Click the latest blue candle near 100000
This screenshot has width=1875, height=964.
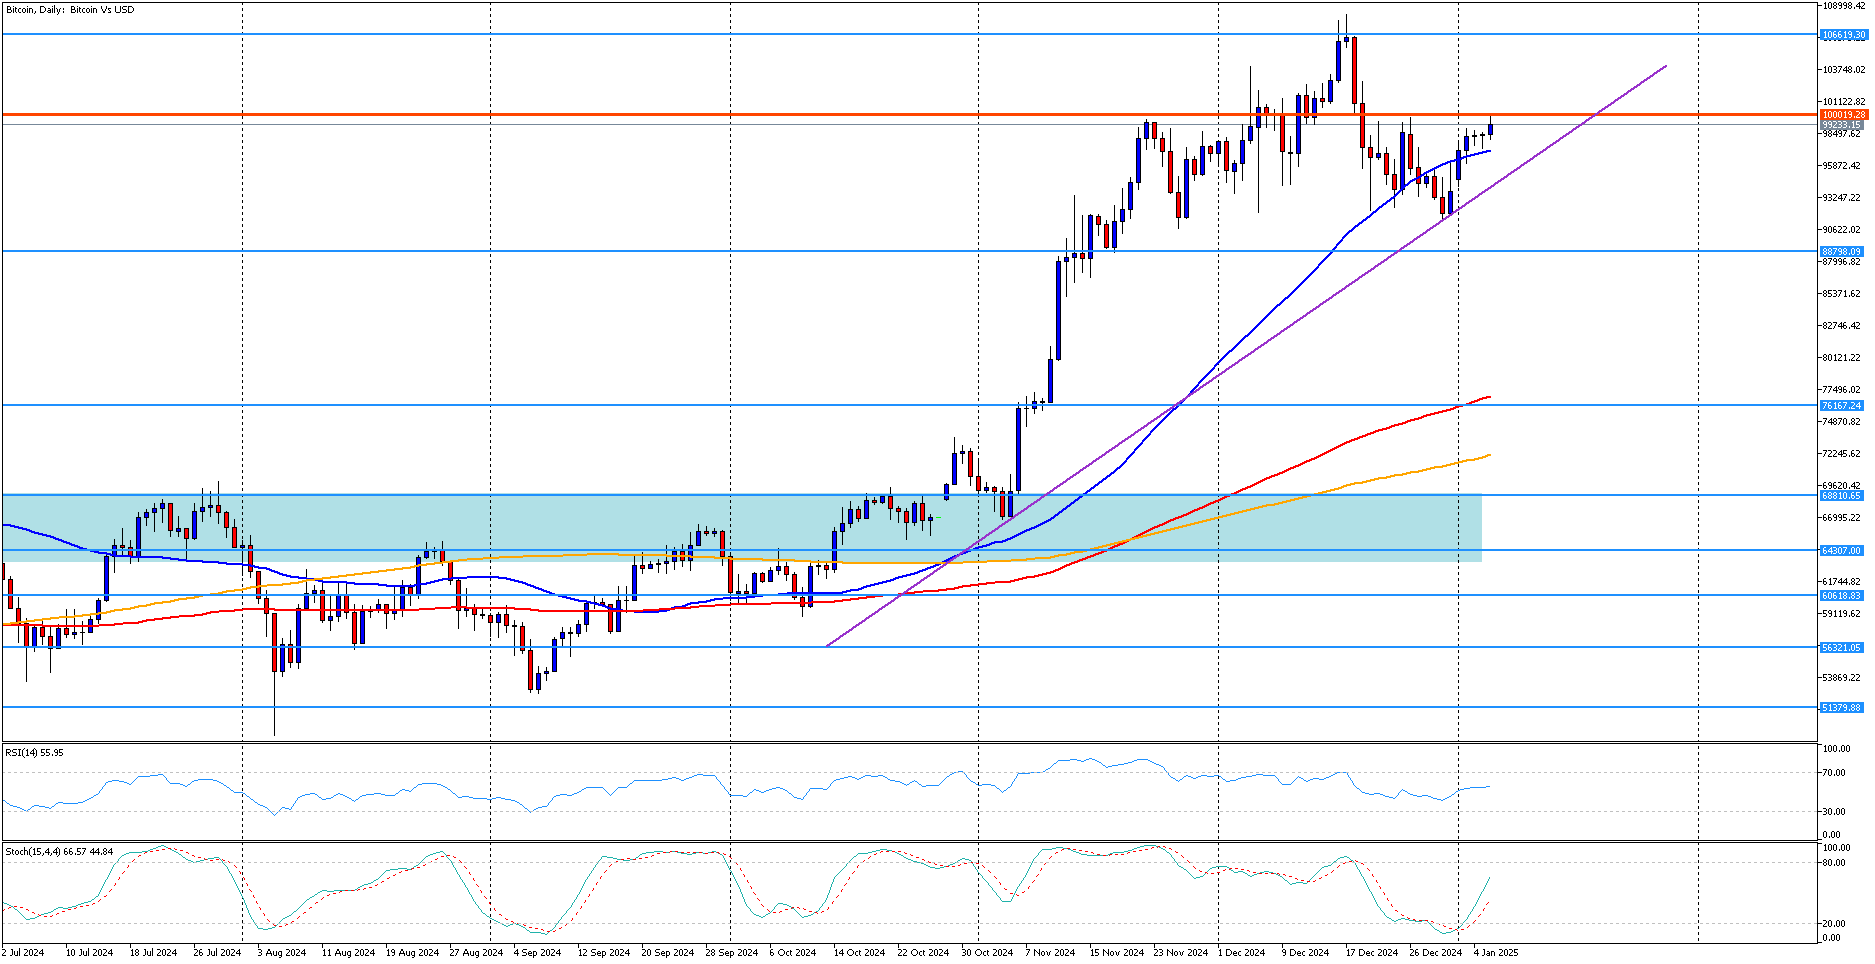click(1490, 127)
